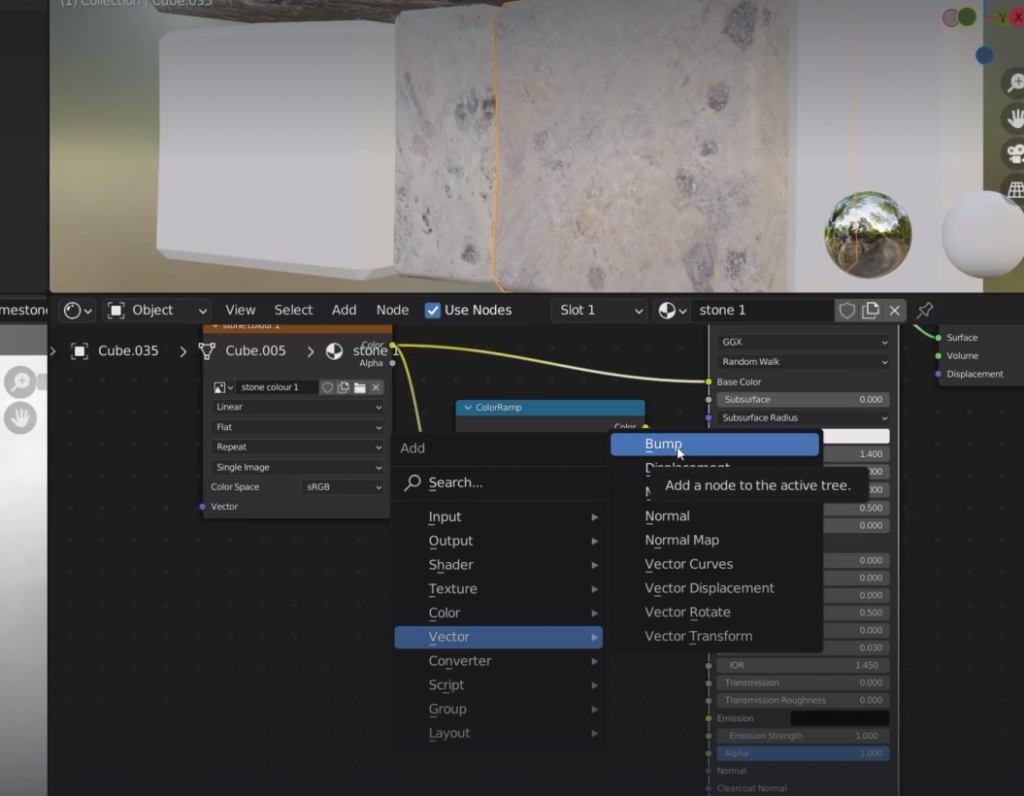Open the View menu

point(240,310)
